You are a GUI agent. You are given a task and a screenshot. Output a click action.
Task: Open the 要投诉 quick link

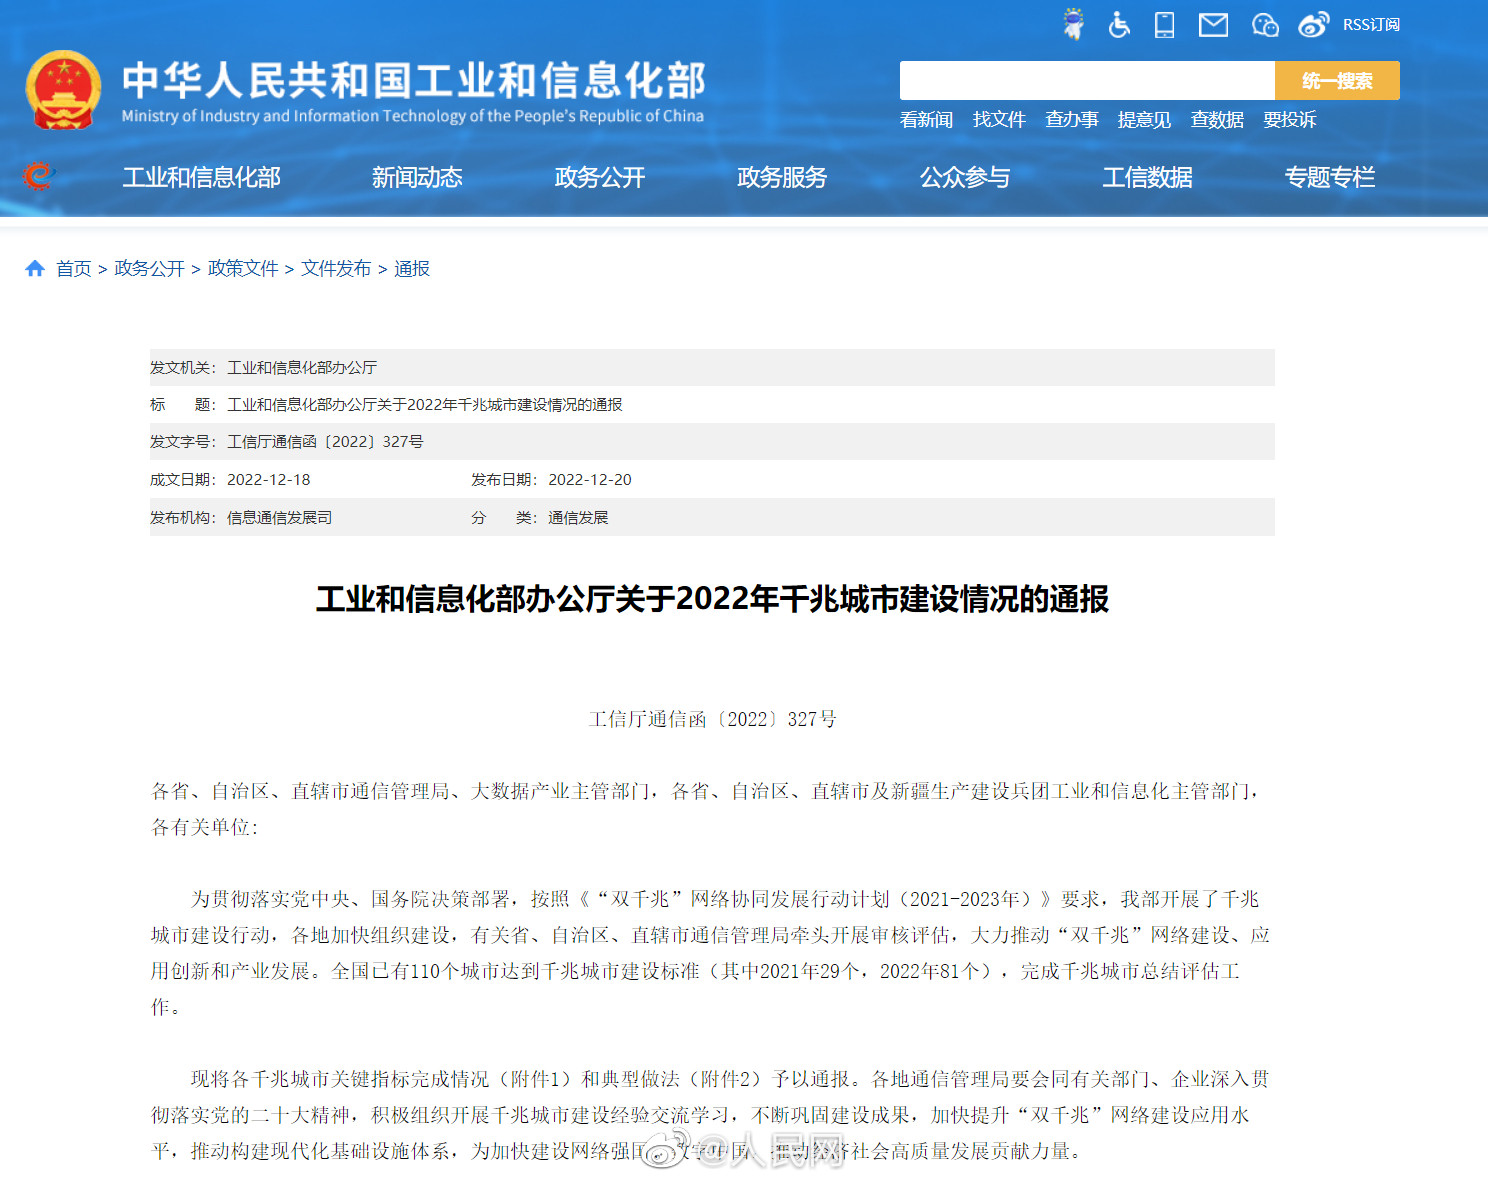tap(1290, 119)
